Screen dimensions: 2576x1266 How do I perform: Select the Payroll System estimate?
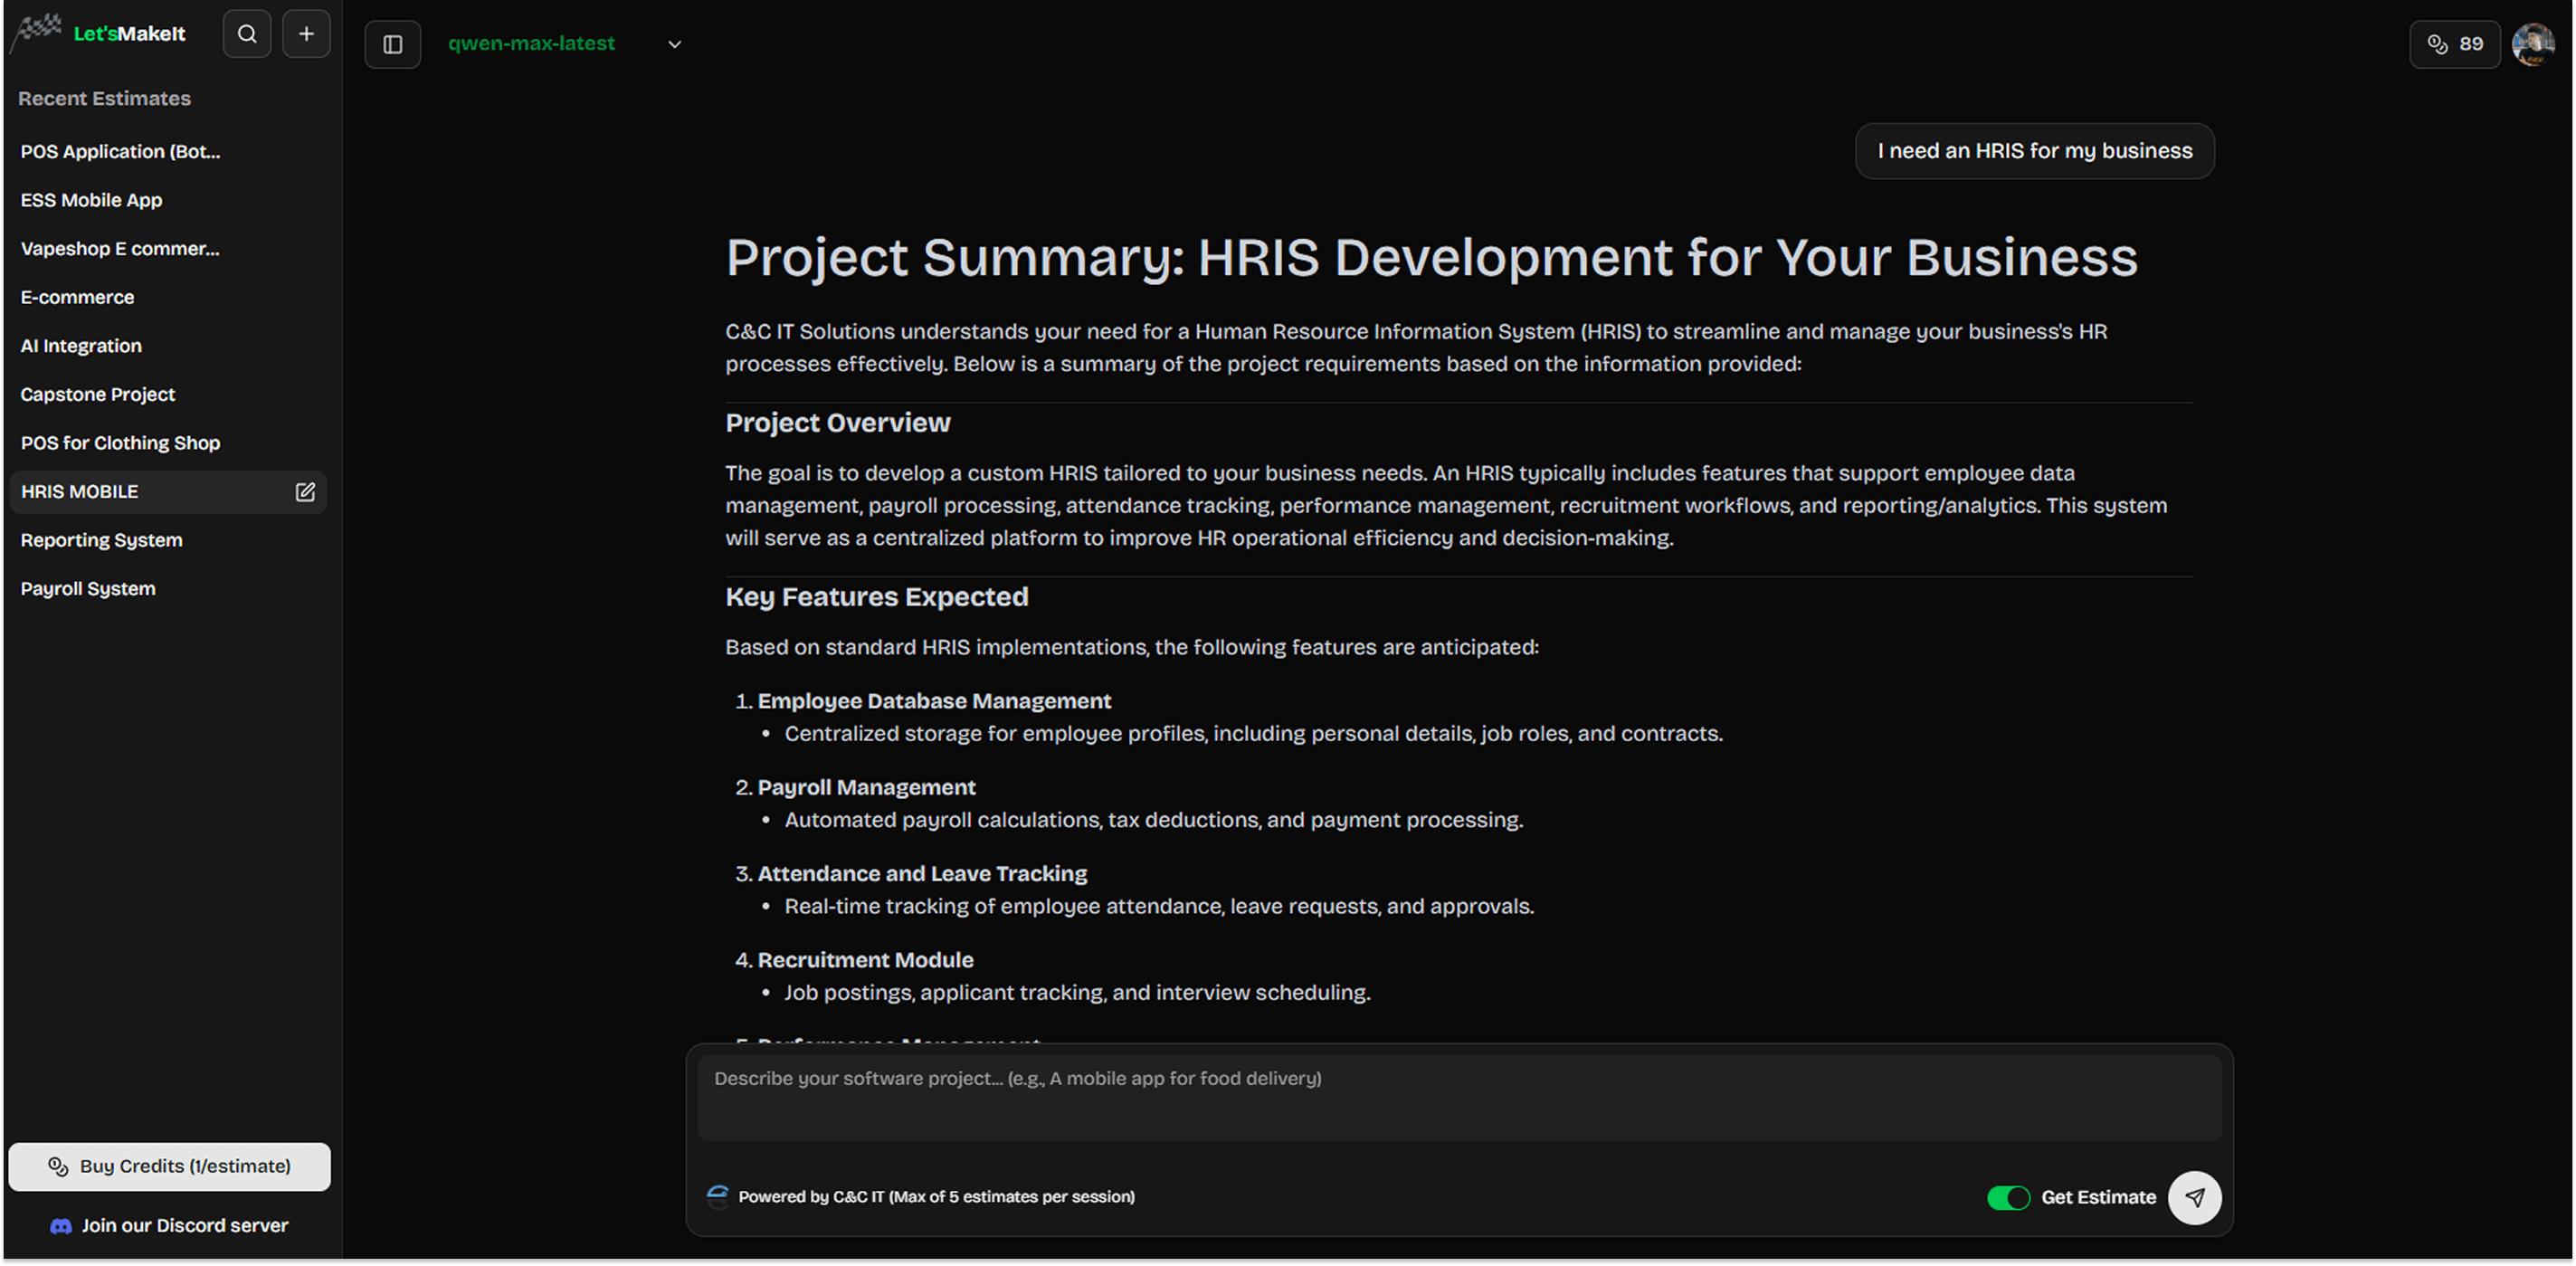pos(87,588)
